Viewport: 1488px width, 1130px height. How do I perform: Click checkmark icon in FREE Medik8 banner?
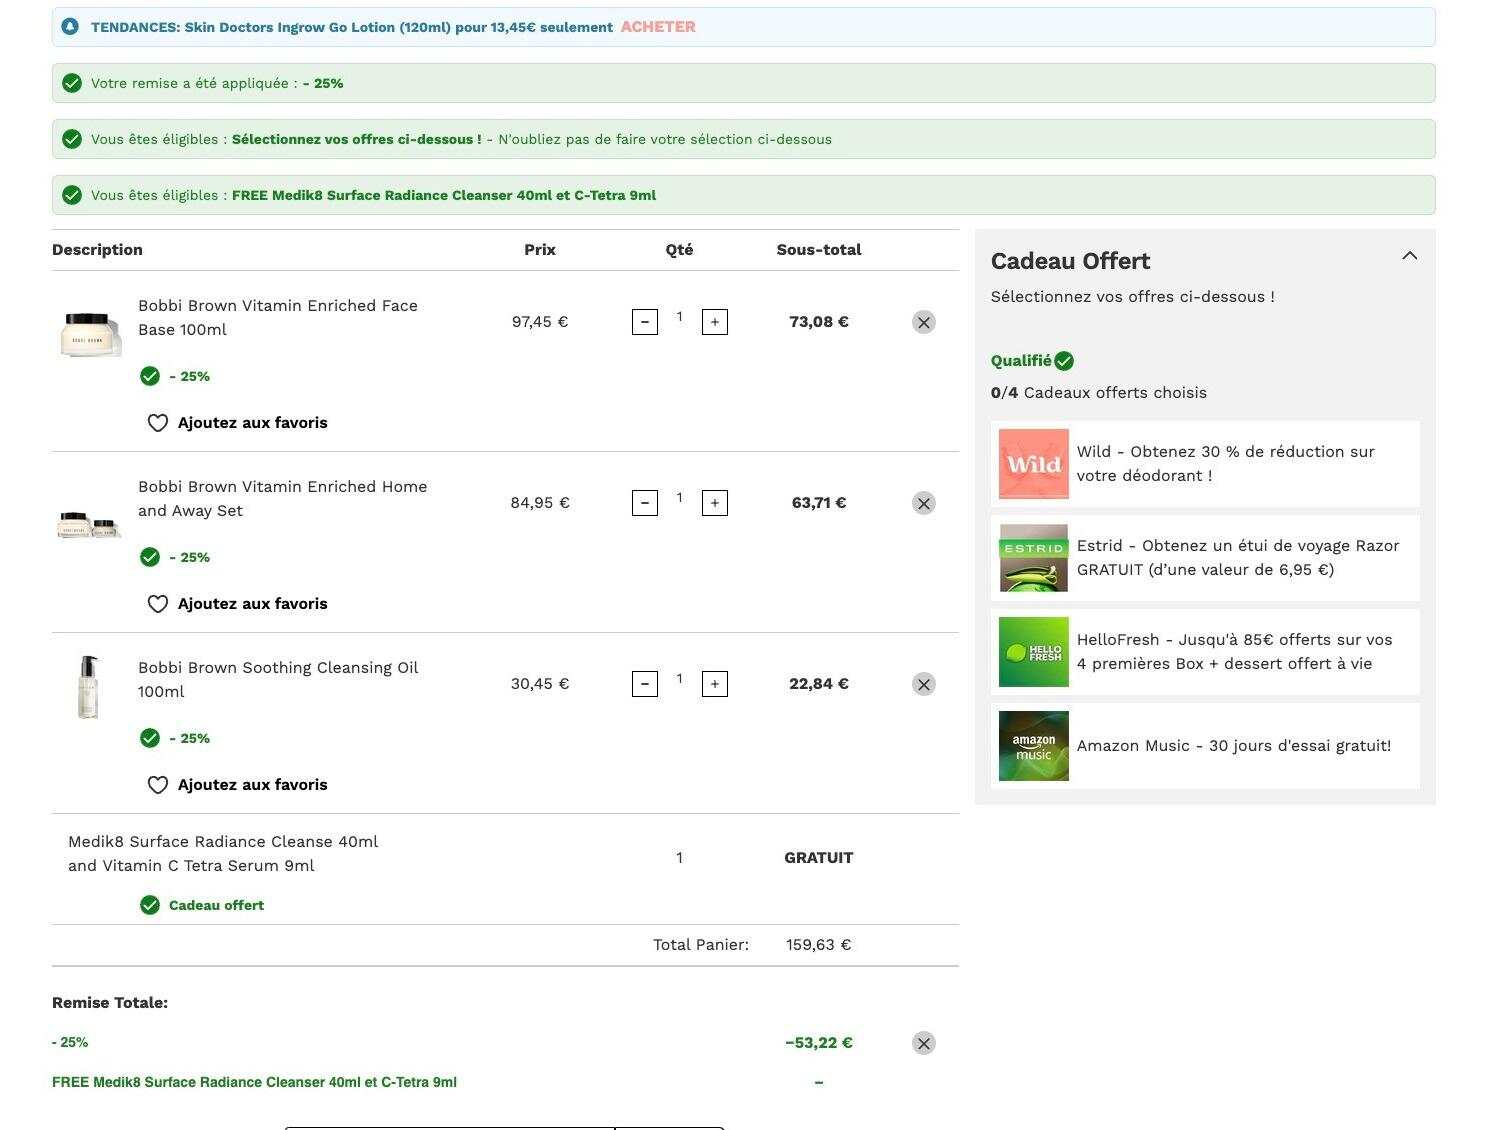point(72,195)
